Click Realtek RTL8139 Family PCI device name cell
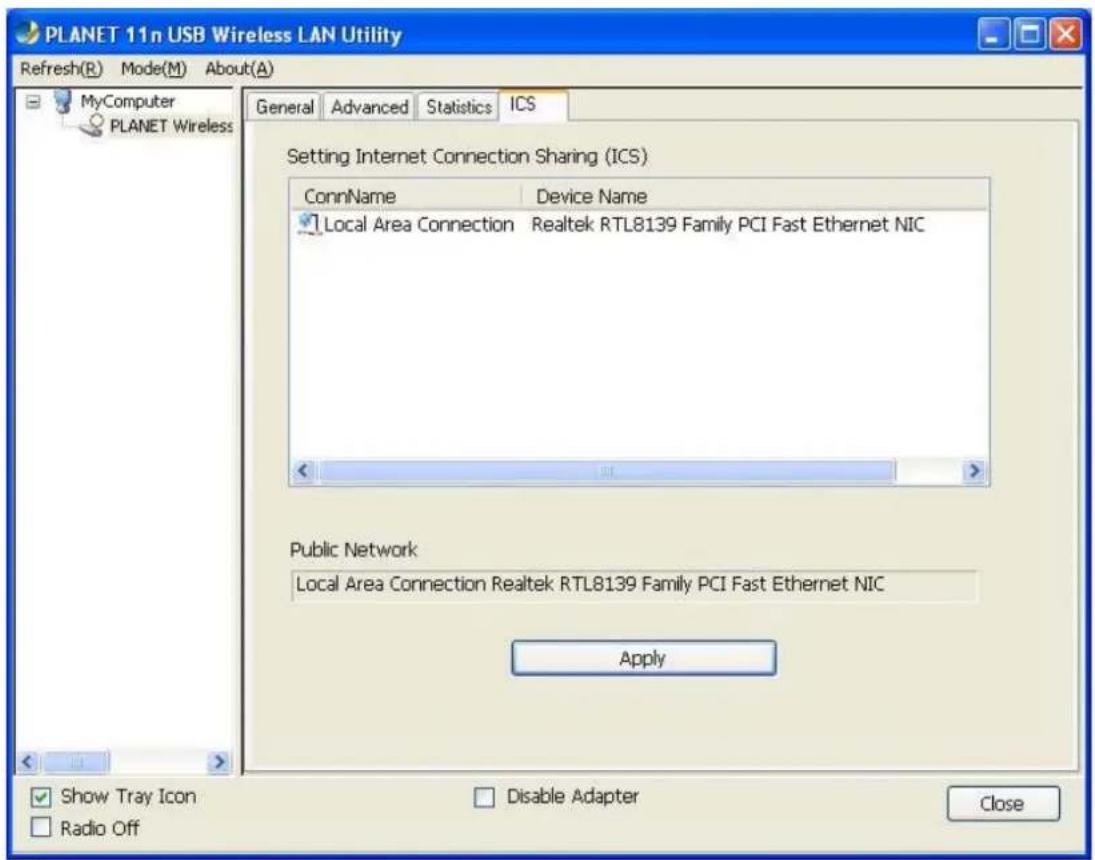 pyautogui.click(x=728, y=224)
